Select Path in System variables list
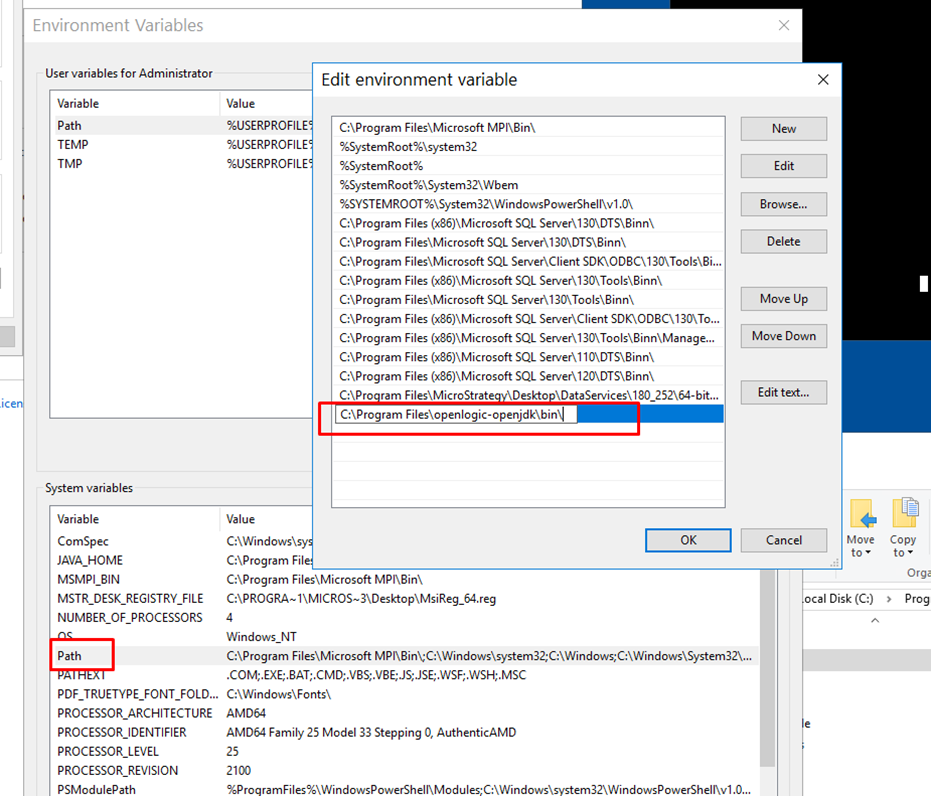 (x=405, y=656)
